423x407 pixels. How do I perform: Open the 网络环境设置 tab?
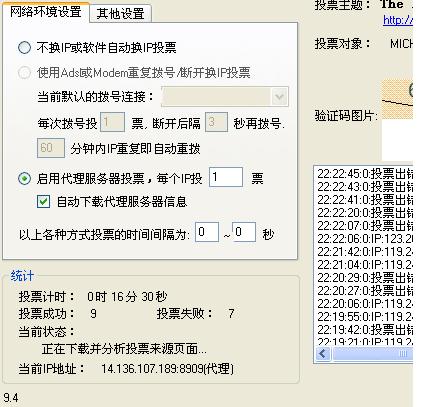(x=46, y=12)
